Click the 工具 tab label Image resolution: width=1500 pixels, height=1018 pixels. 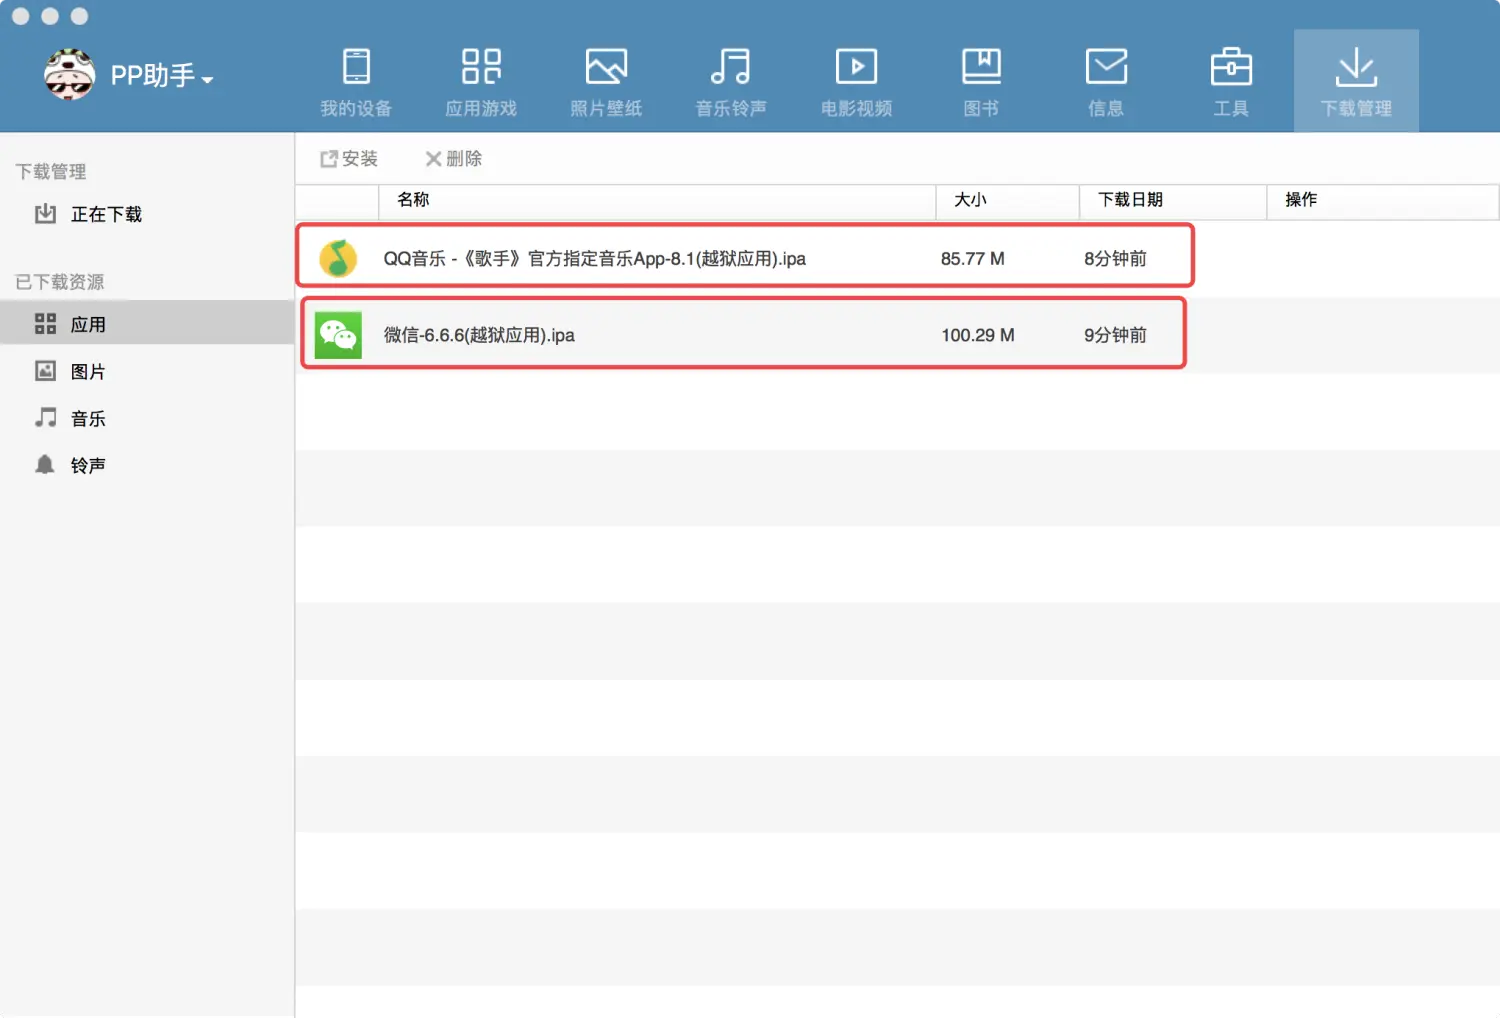1231,108
